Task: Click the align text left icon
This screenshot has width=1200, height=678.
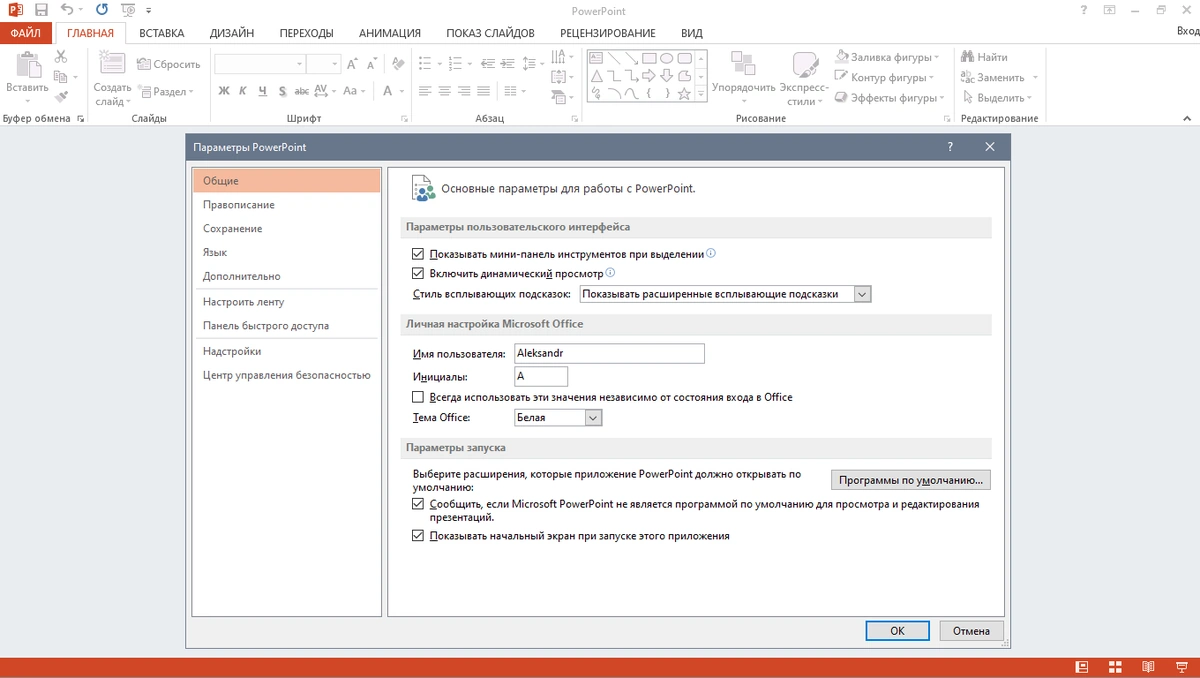Action: tap(424, 91)
